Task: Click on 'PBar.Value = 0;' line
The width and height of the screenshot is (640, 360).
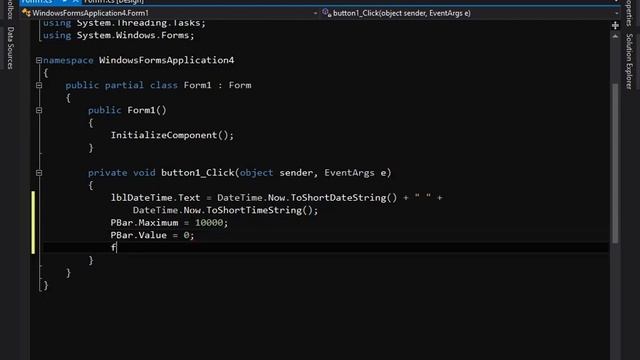Action: click(x=152, y=236)
